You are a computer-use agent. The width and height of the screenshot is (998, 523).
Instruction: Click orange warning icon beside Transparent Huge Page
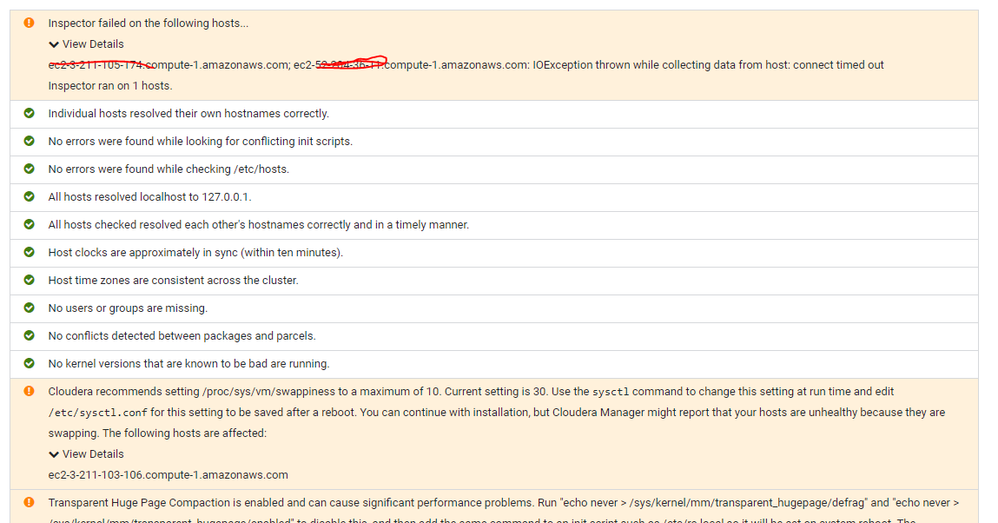point(29,502)
